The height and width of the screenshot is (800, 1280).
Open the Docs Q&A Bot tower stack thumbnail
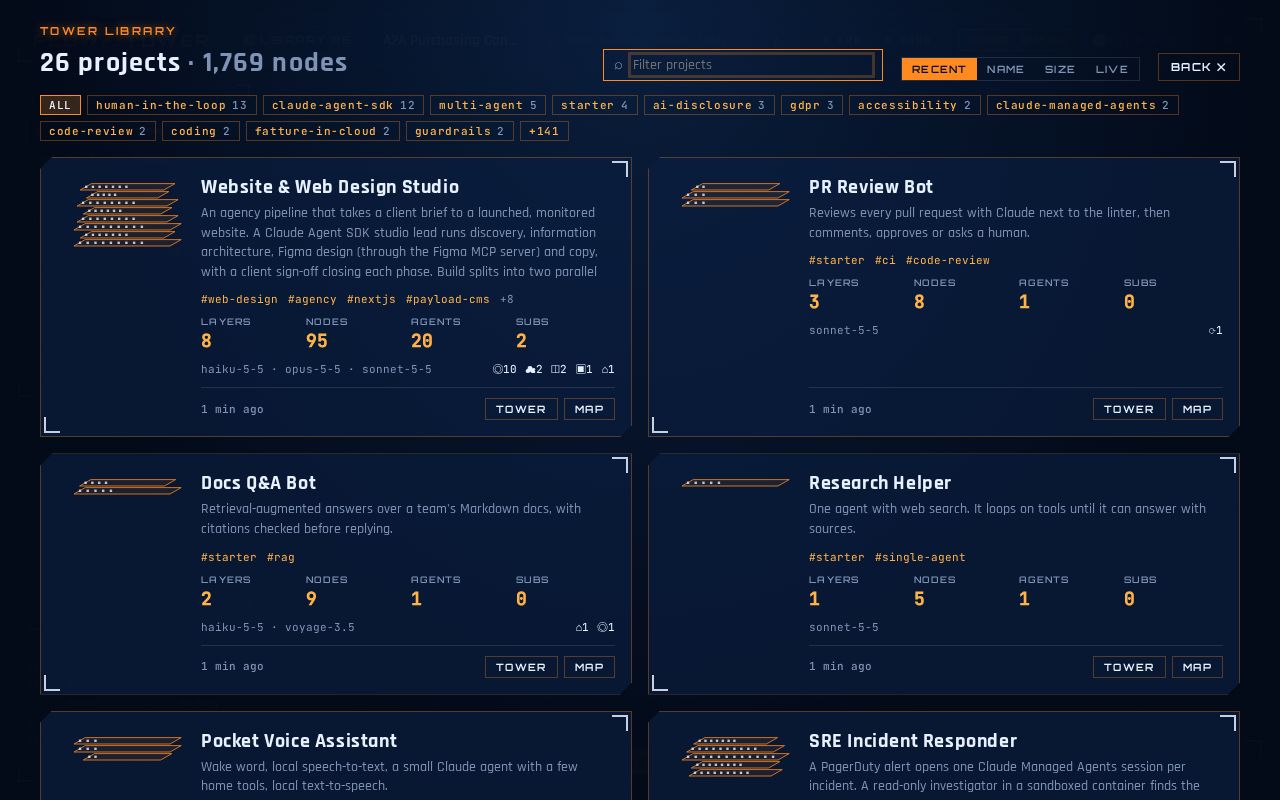coord(128,487)
